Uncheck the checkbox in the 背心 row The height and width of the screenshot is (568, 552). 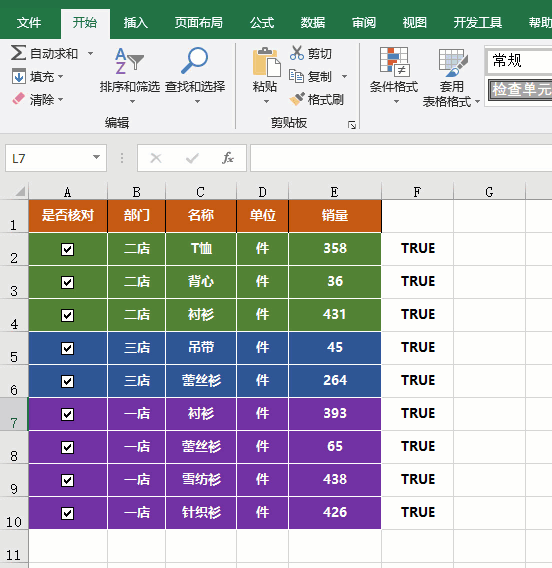(67, 282)
